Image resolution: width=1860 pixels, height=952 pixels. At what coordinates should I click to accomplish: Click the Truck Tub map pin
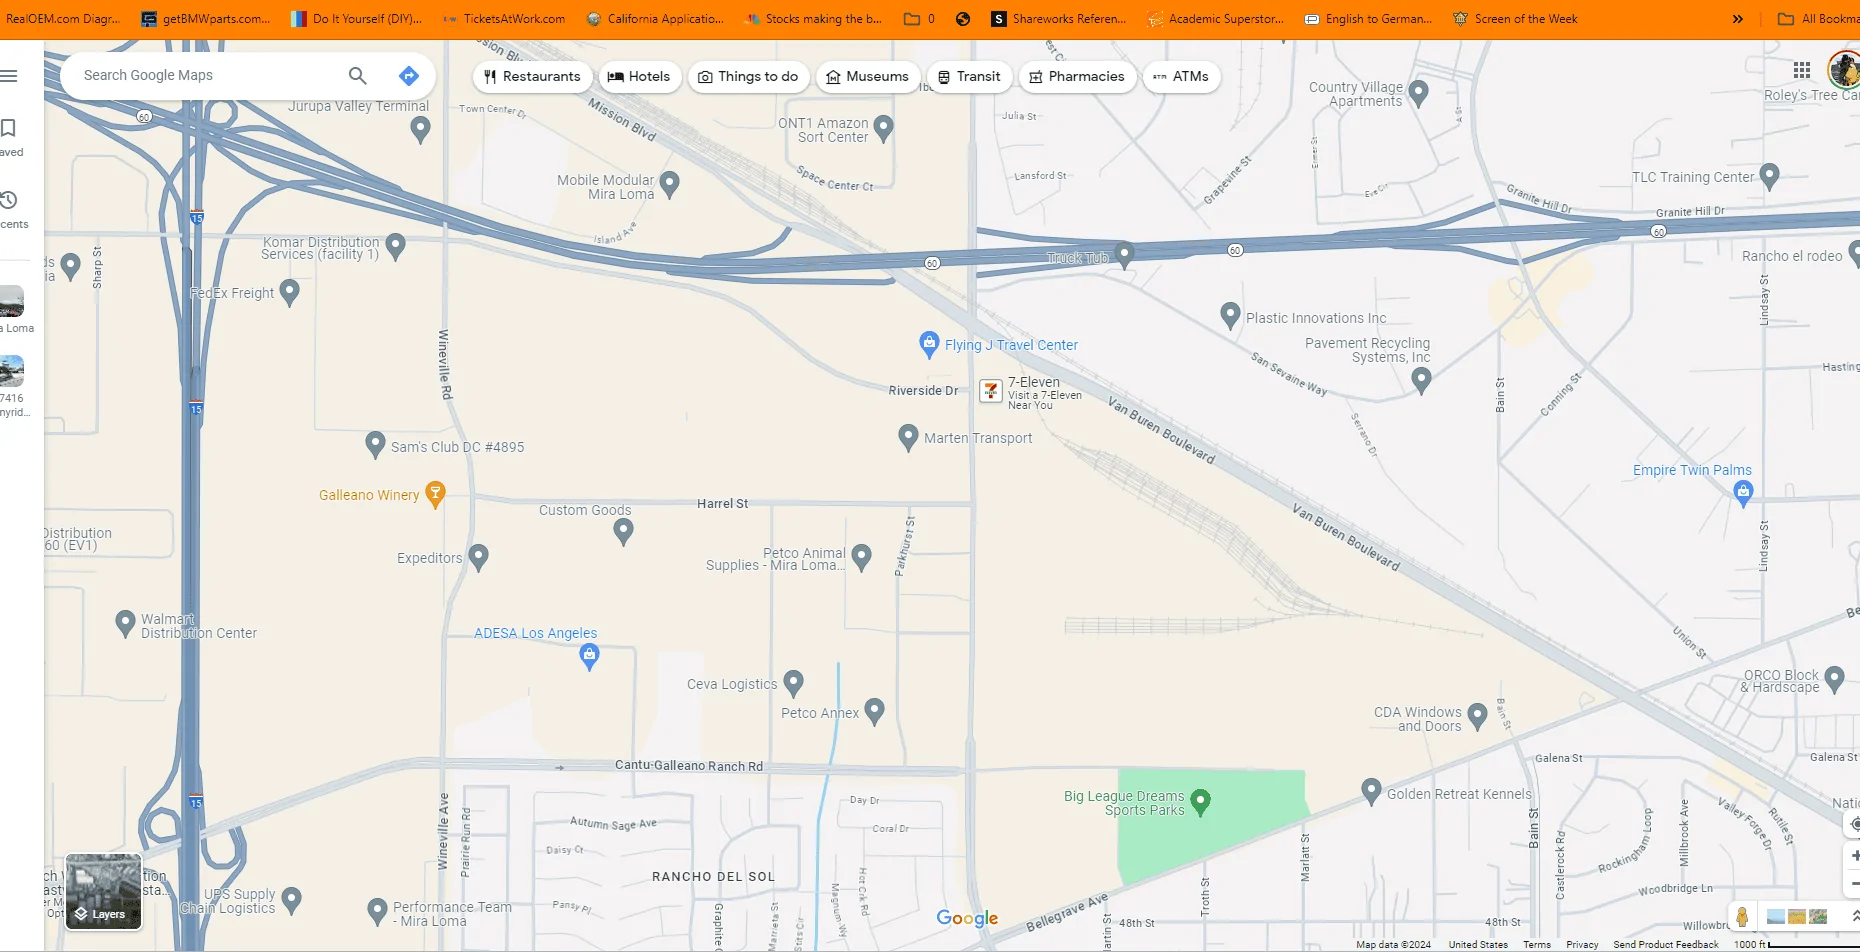click(1124, 255)
